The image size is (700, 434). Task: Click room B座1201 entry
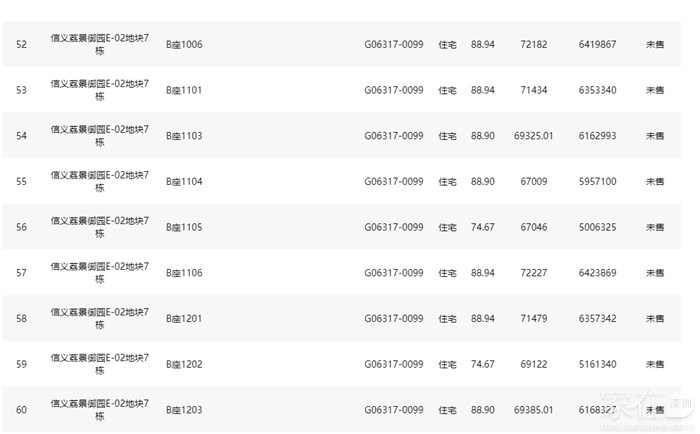point(184,319)
